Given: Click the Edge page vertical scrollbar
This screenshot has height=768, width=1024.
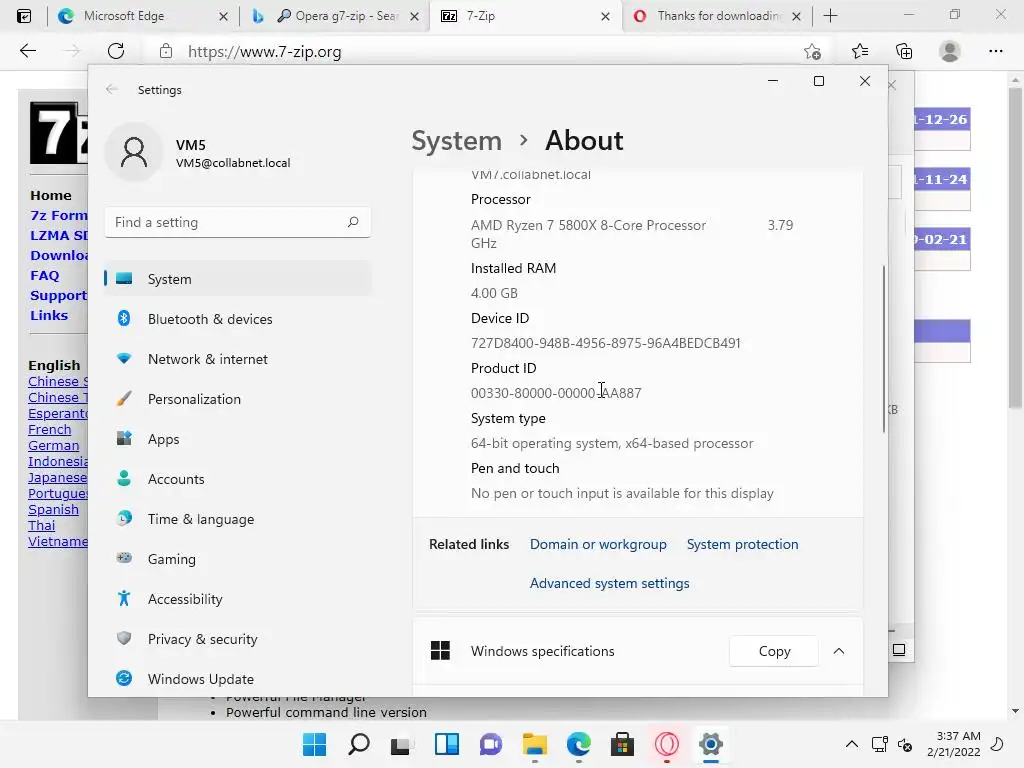Looking at the screenshot, I should coord(1015,248).
